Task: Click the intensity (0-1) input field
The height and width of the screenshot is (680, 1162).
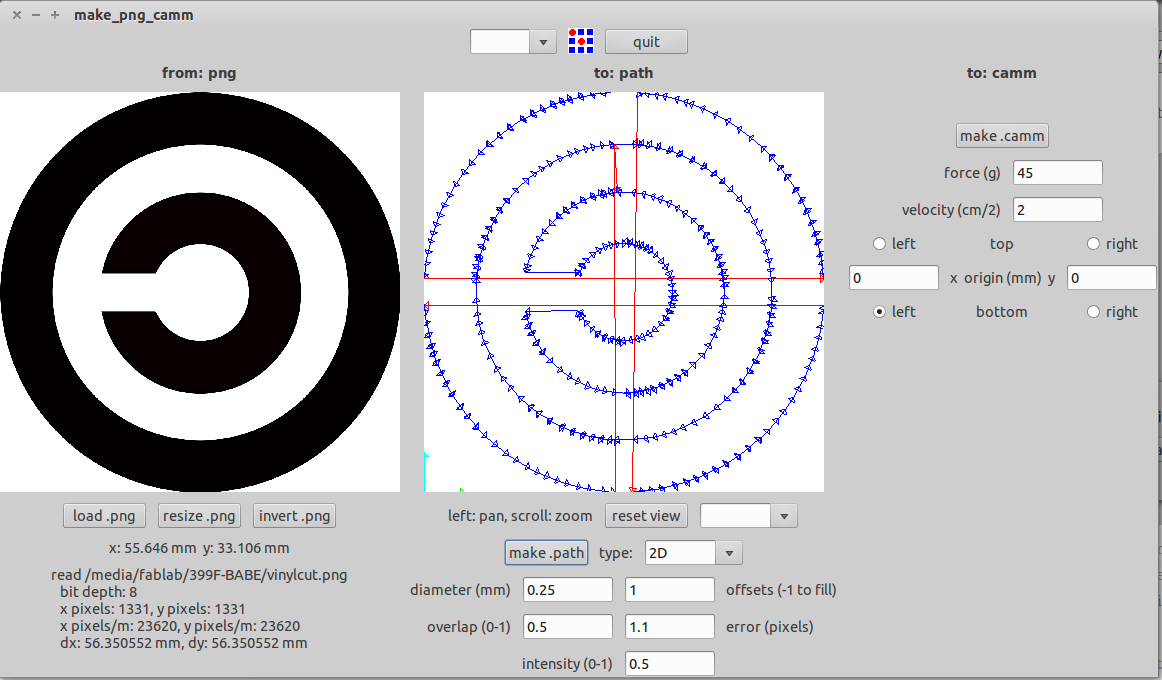Action: click(x=670, y=664)
